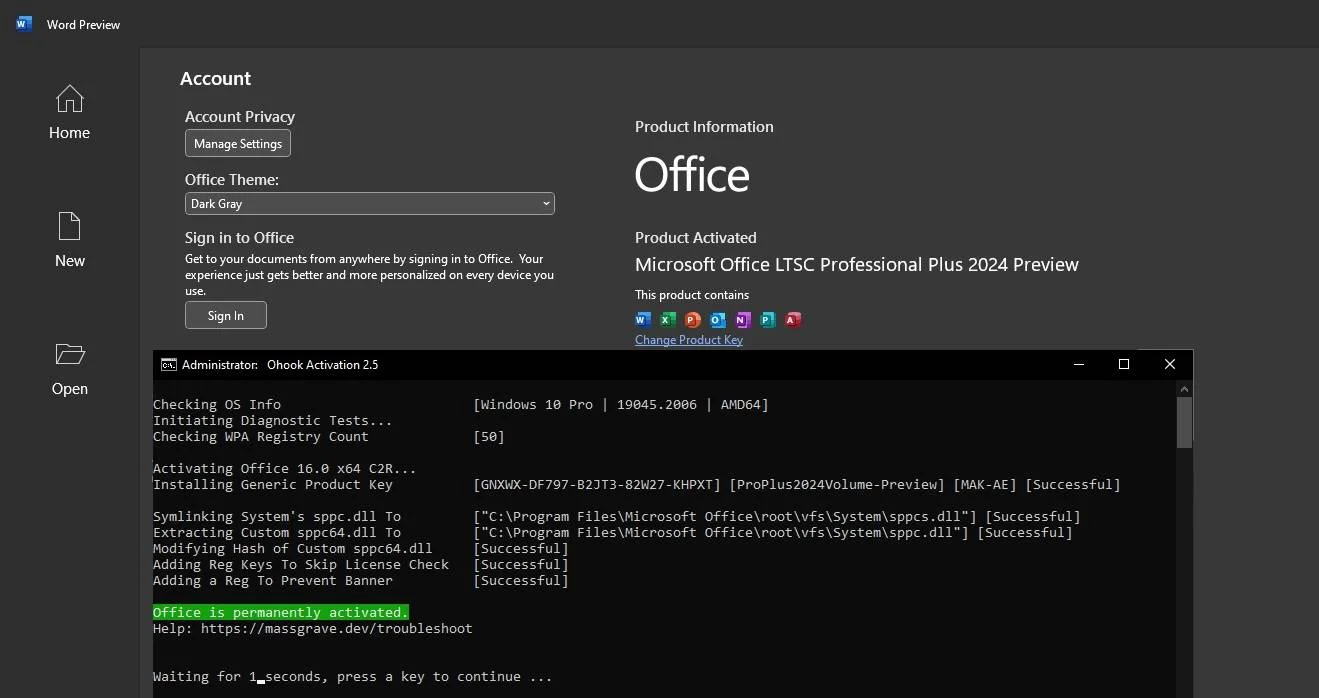Click the Manage Settings button

click(238, 144)
